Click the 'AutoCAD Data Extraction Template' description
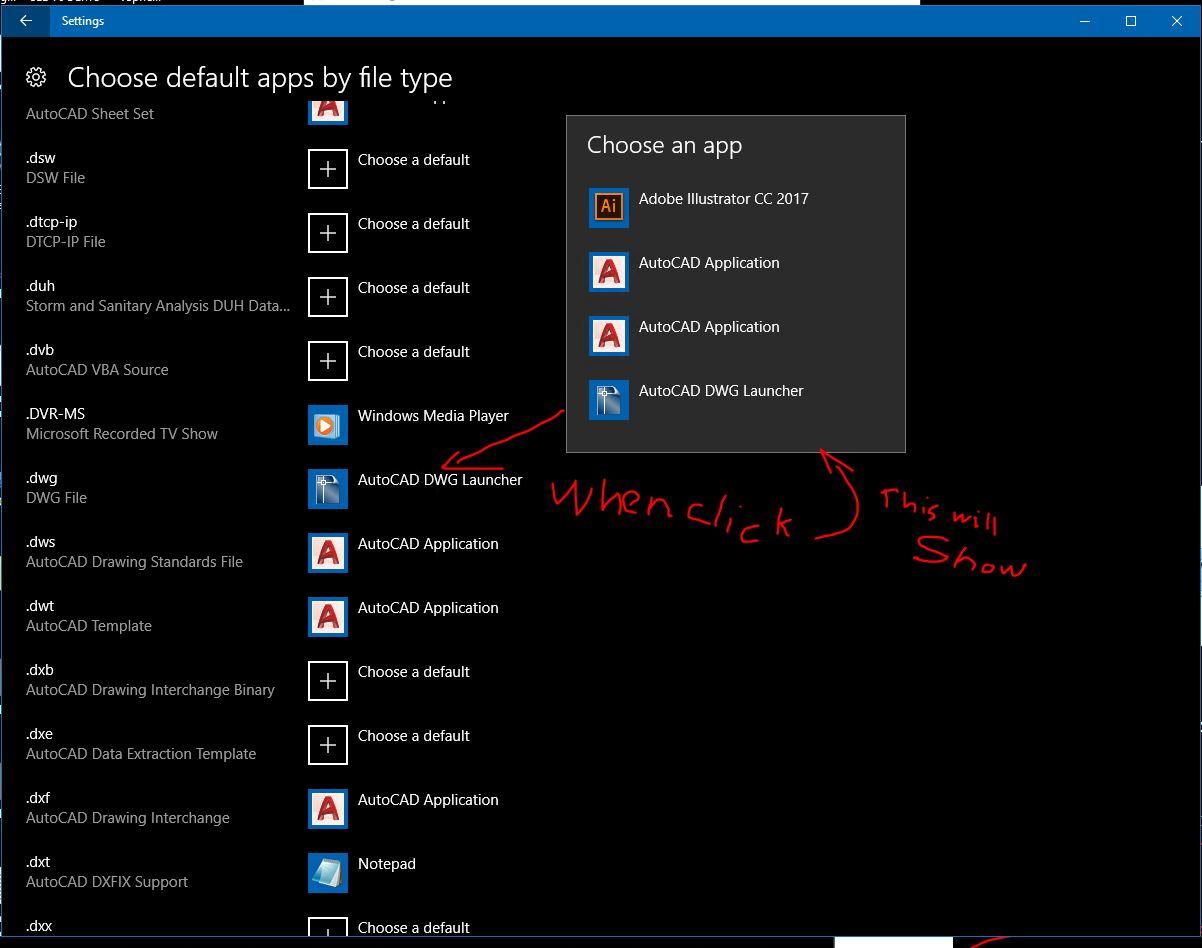This screenshot has height=948, width=1202. 141,754
